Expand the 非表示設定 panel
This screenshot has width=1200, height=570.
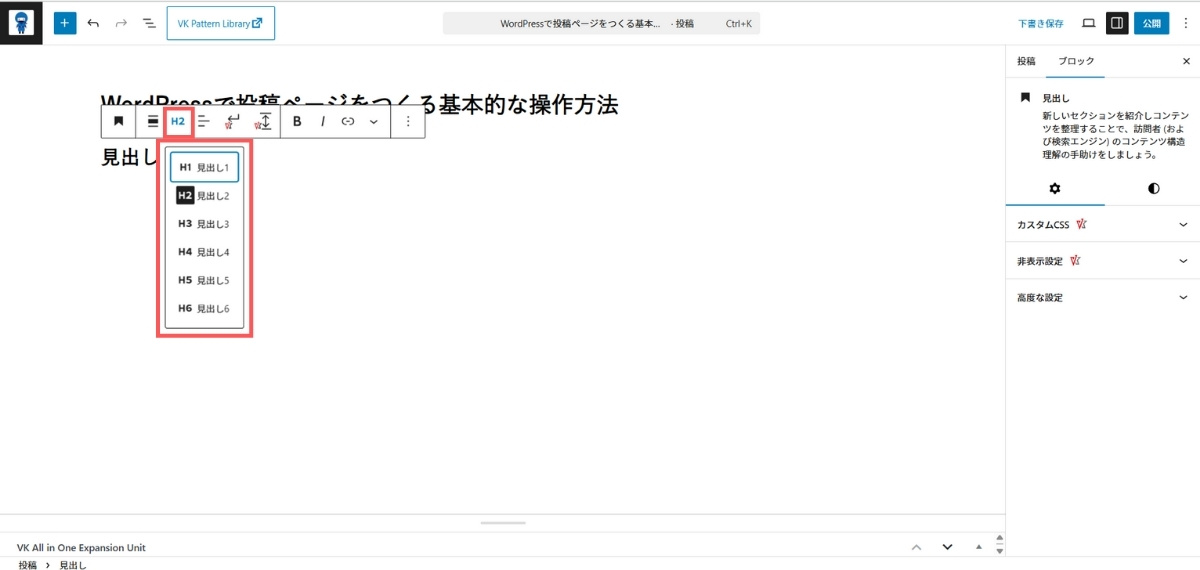tap(1102, 261)
